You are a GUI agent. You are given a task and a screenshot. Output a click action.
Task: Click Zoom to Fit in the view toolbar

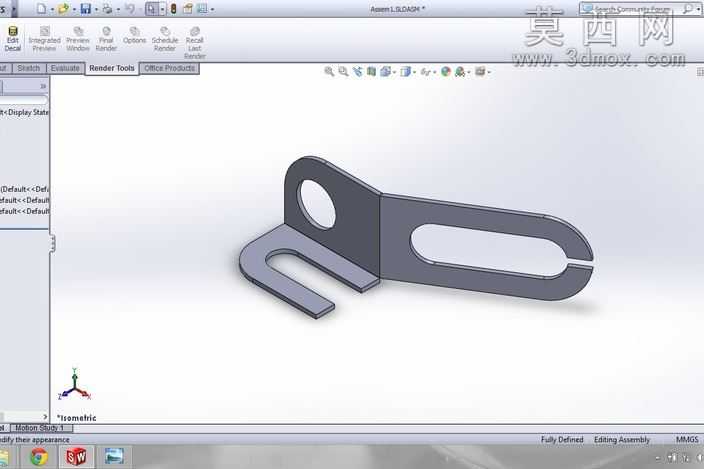329,71
